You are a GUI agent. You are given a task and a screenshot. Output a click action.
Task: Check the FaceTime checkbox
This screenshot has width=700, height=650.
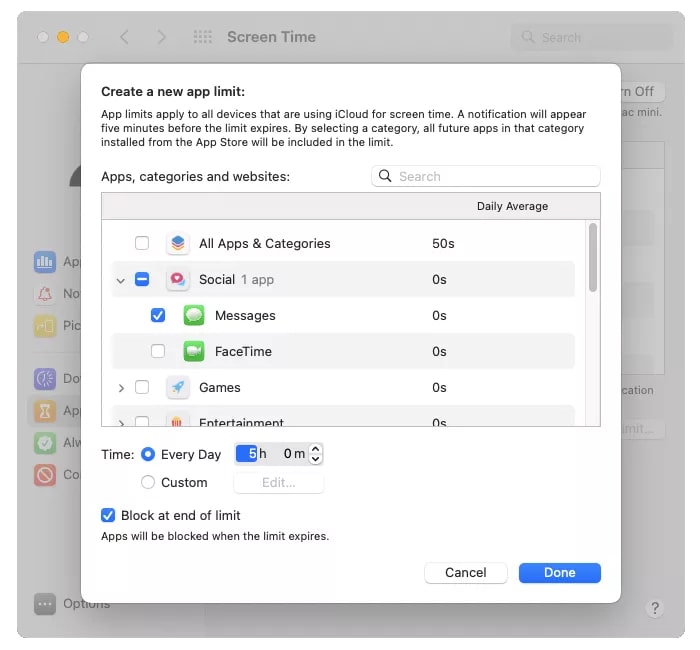coord(158,351)
